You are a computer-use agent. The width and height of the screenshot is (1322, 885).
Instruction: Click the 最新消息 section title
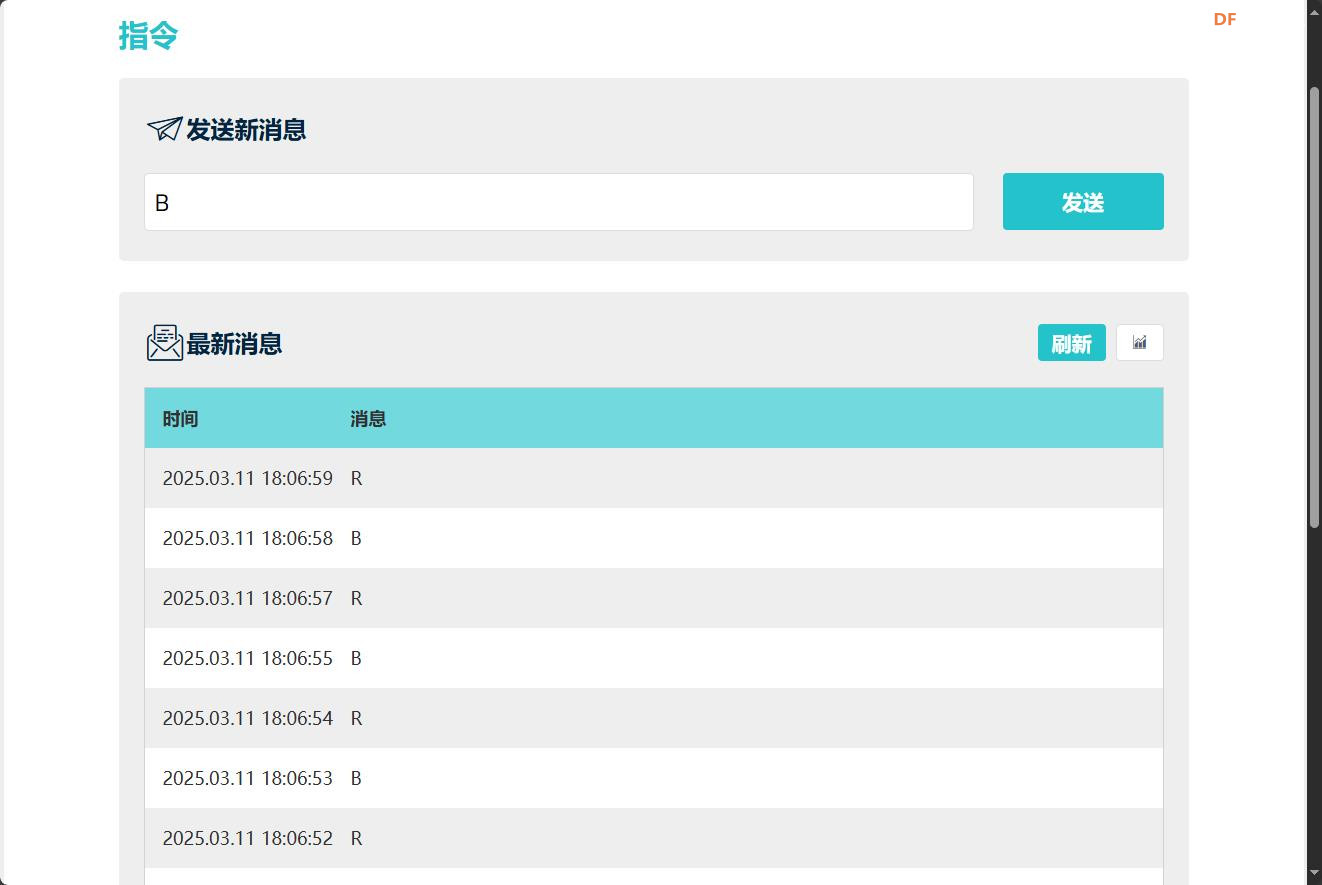(x=234, y=344)
